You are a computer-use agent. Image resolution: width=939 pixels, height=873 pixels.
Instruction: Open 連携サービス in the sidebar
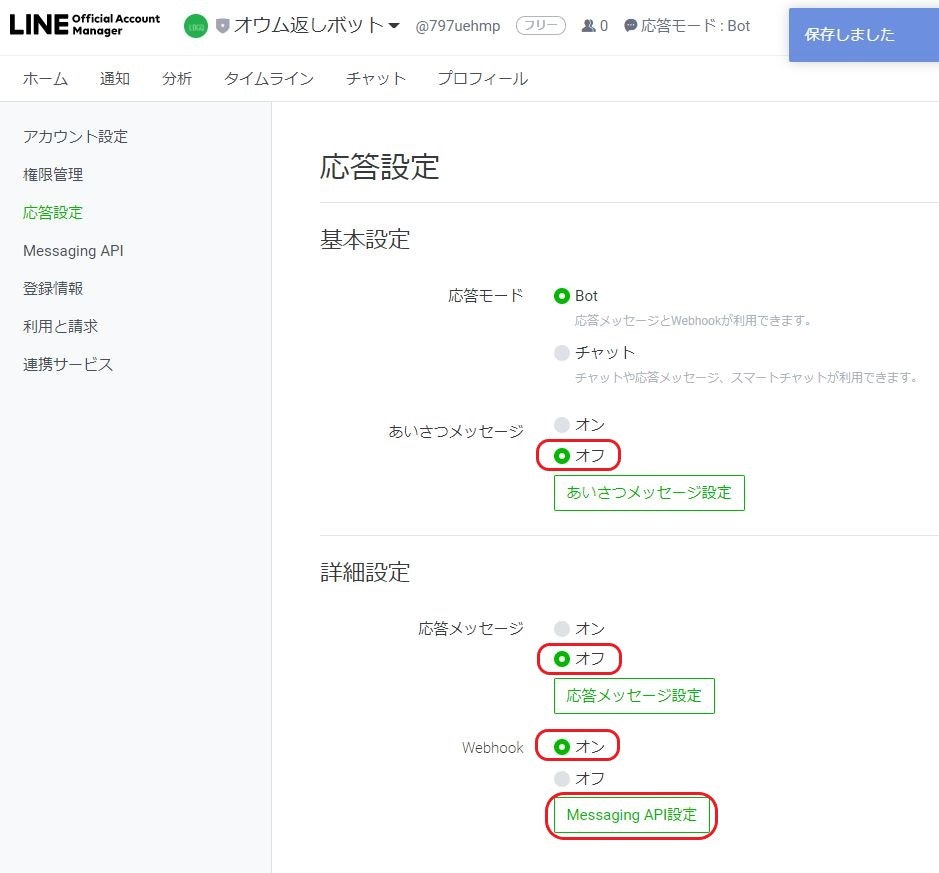[68, 364]
